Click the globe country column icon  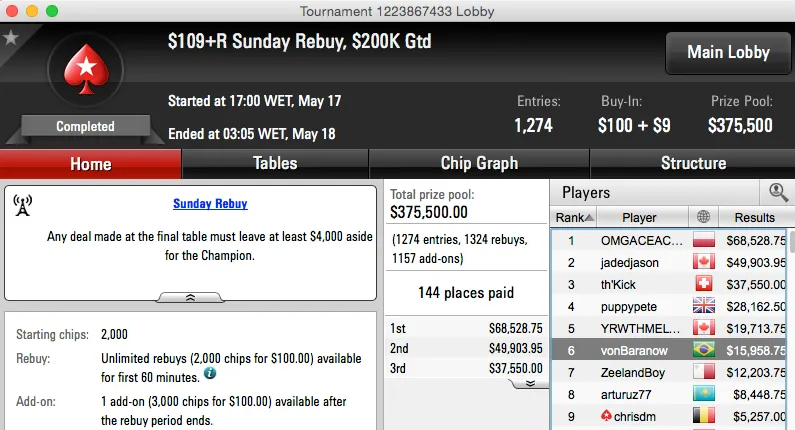pyautogui.click(x=703, y=217)
